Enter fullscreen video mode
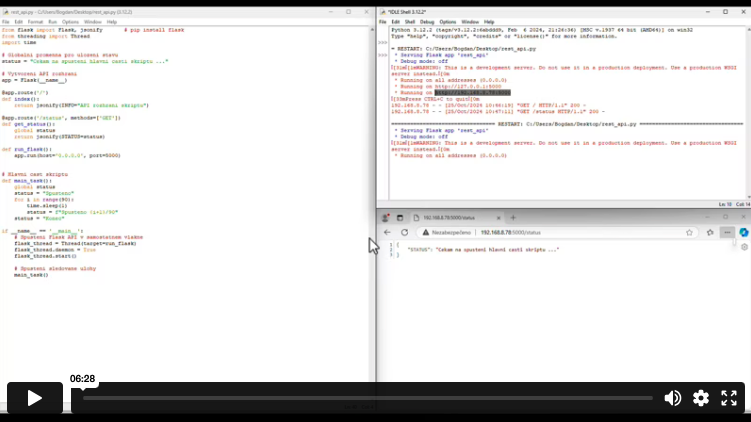 click(730, 398)
